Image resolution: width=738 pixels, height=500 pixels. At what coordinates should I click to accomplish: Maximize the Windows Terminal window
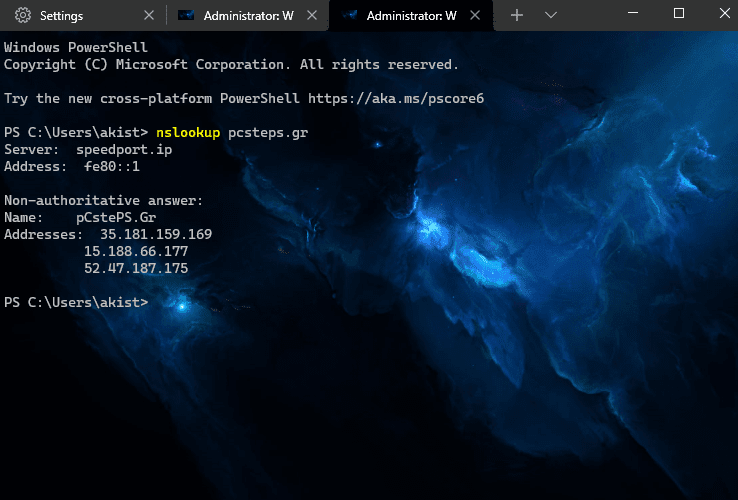[x=679, y=13]
